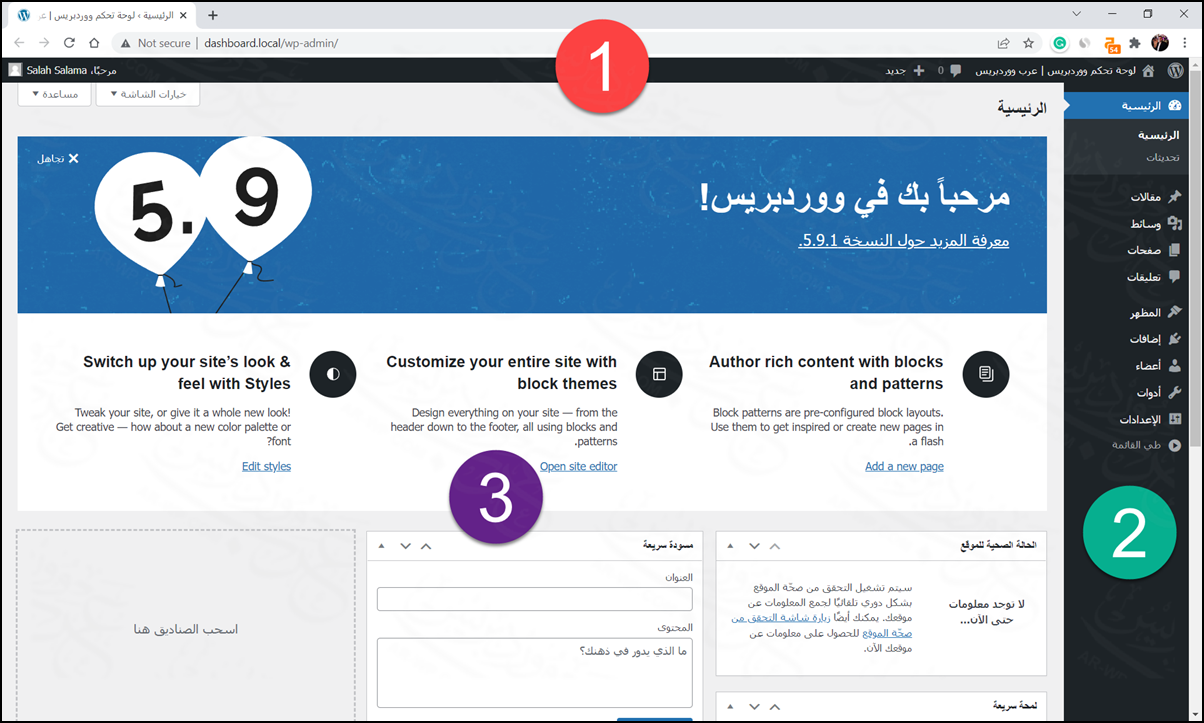Move the مسودة سريعة widget up
Image resolution: width=1204 pixels, height=723 pixels.
tap(426, 546)
